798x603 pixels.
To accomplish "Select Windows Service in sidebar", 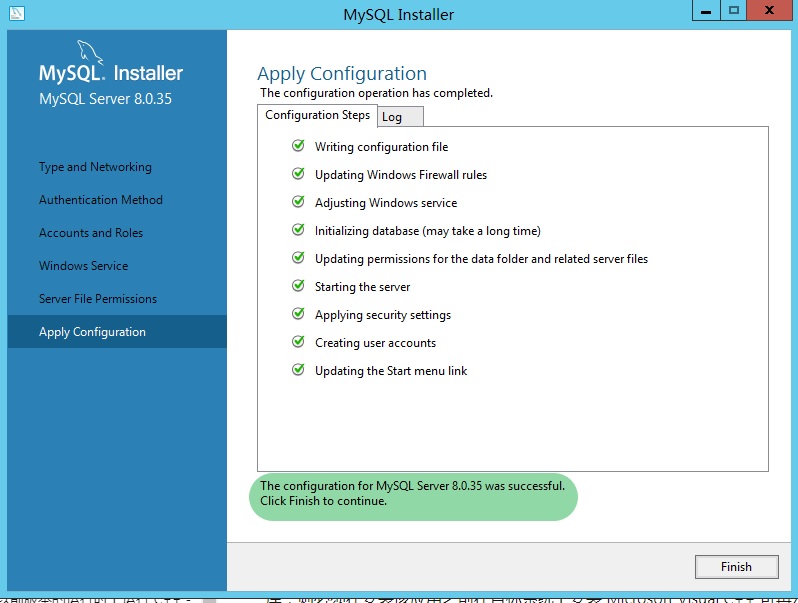I will (83, 266).
